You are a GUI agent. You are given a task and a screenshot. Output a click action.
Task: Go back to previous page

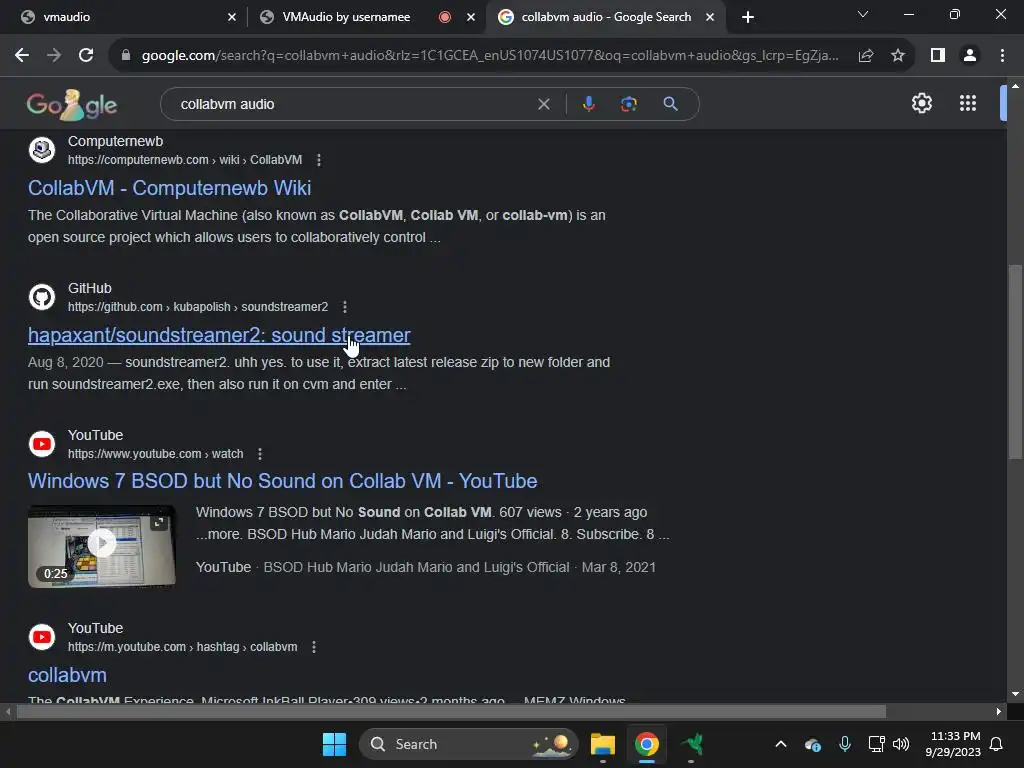tap(22, 56)
